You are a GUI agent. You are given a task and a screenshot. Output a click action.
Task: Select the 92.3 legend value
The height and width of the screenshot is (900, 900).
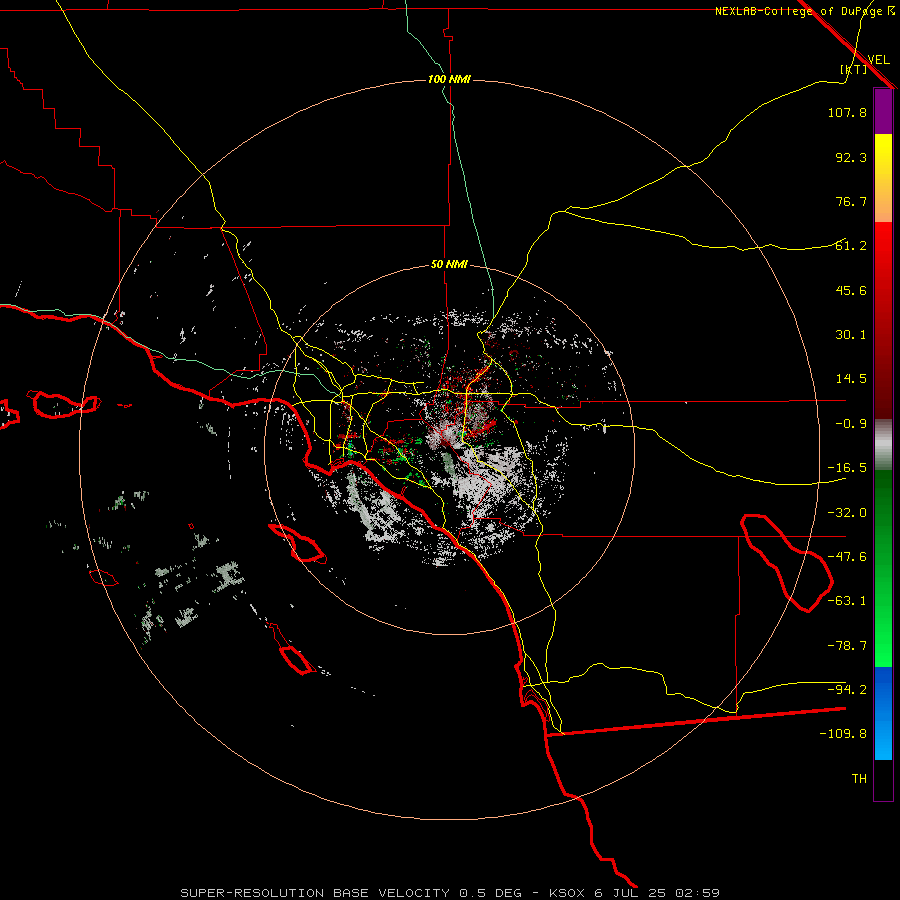click(851, 157)
